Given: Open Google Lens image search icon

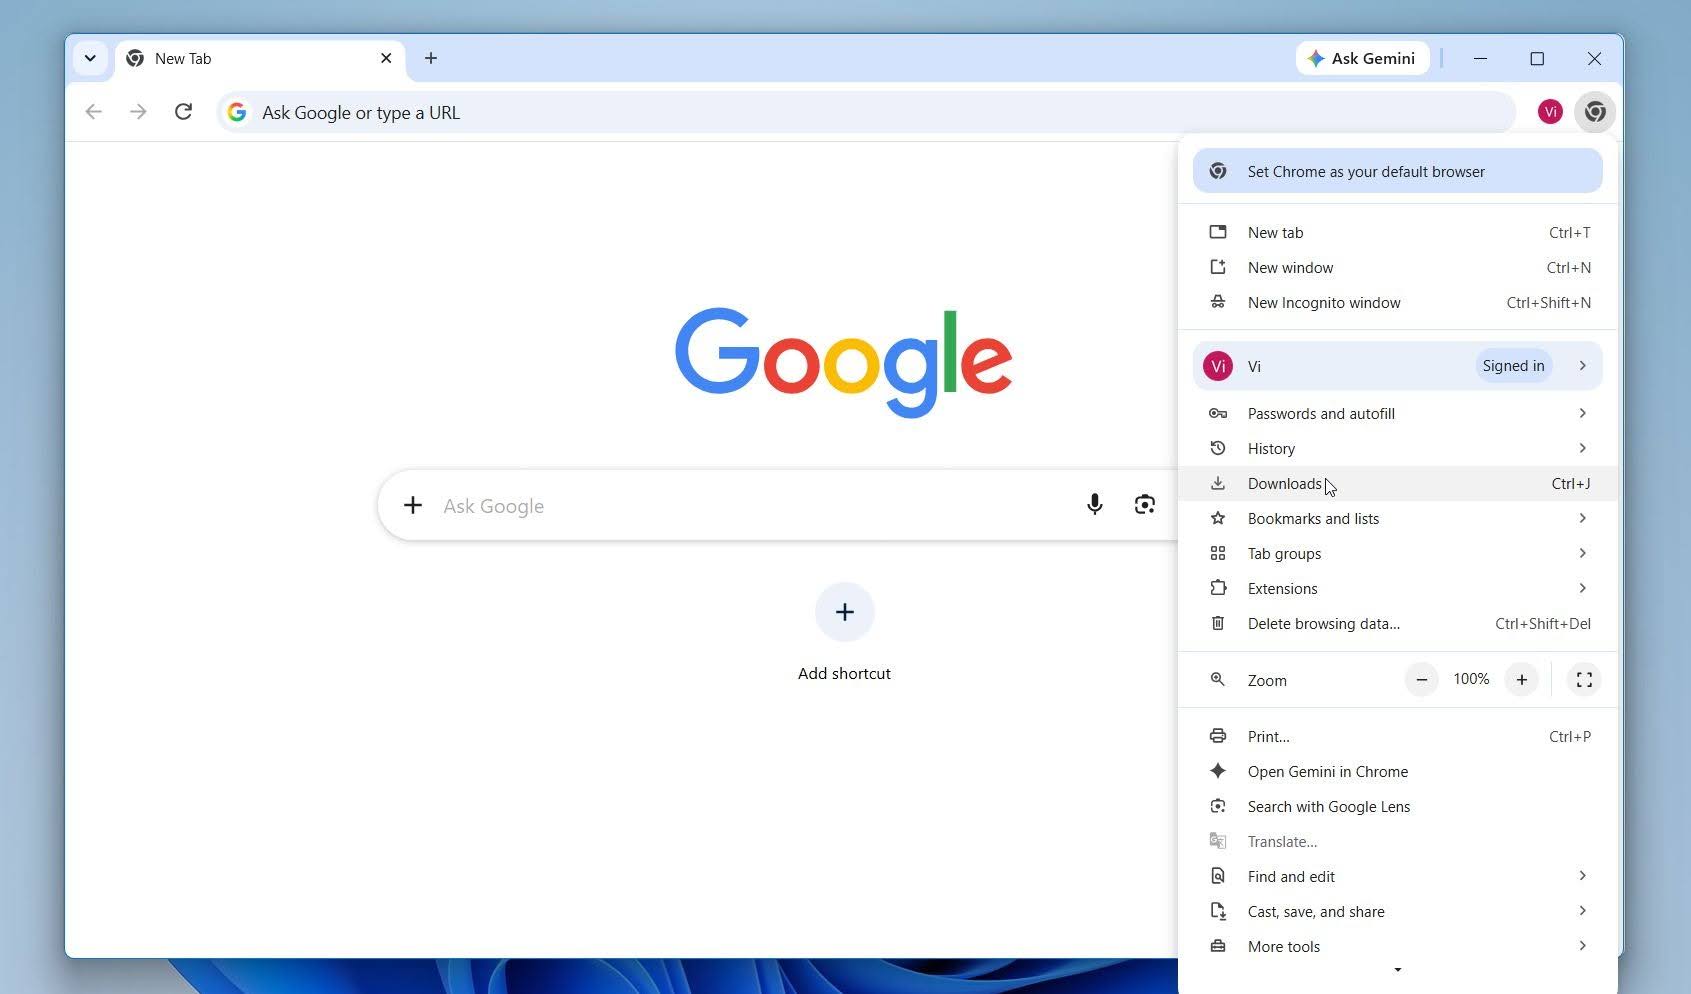Looking at the screenshot, I should (1145, 505).
